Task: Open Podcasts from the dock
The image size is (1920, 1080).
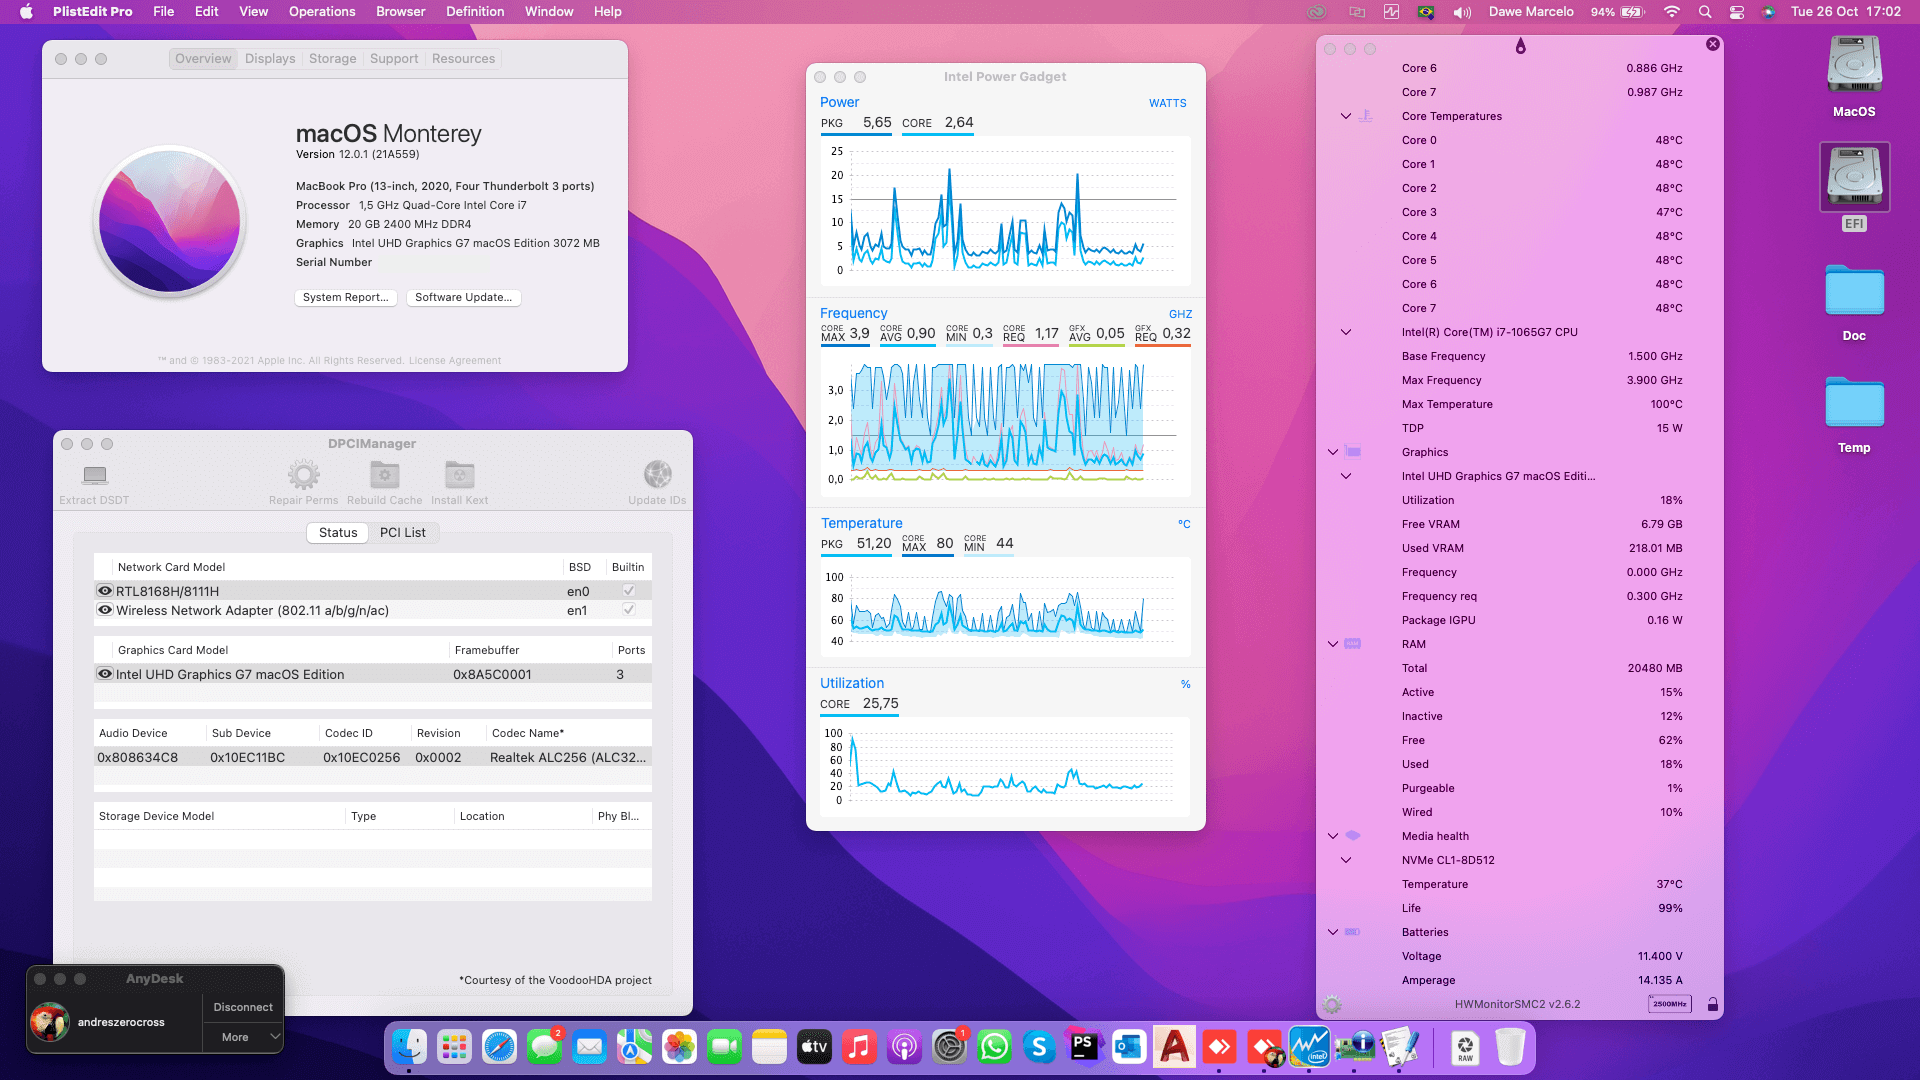Action: click(904, 1047)
